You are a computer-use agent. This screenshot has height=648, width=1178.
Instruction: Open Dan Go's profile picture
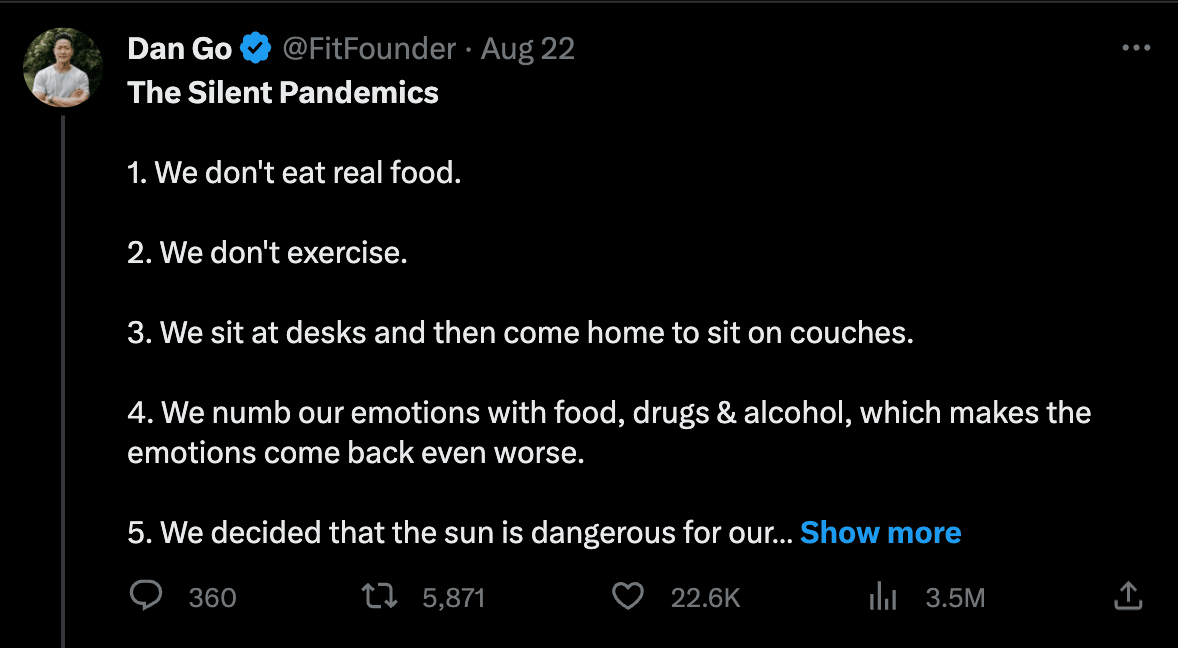(x=62, y=67)
